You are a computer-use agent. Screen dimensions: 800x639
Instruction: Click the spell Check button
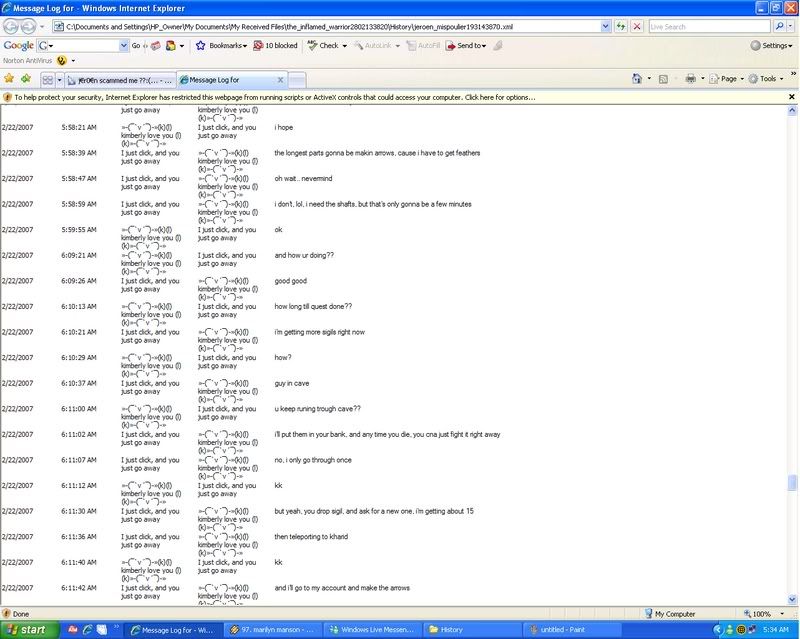click(x=323, y=45)
